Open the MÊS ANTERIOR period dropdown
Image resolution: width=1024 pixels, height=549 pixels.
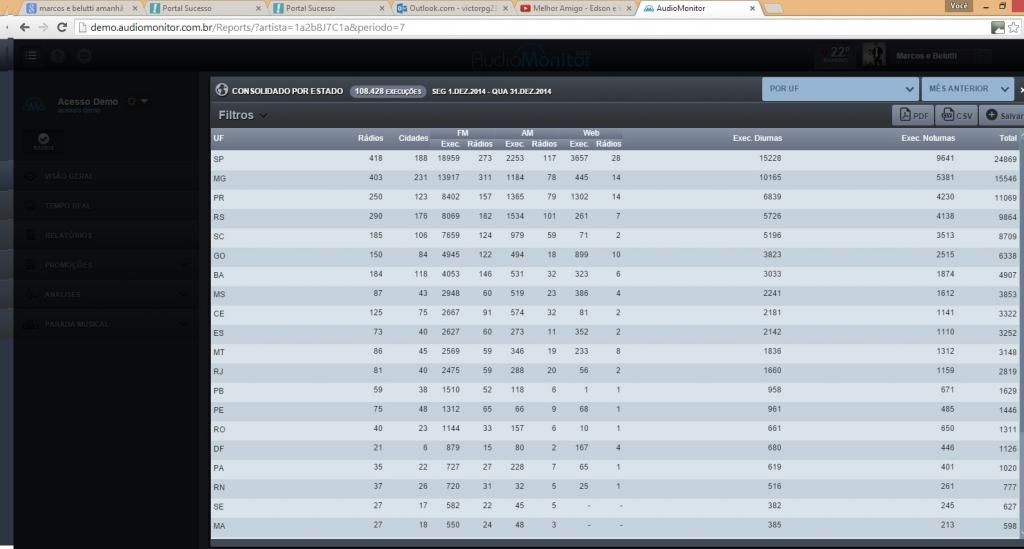click(965, 89)
